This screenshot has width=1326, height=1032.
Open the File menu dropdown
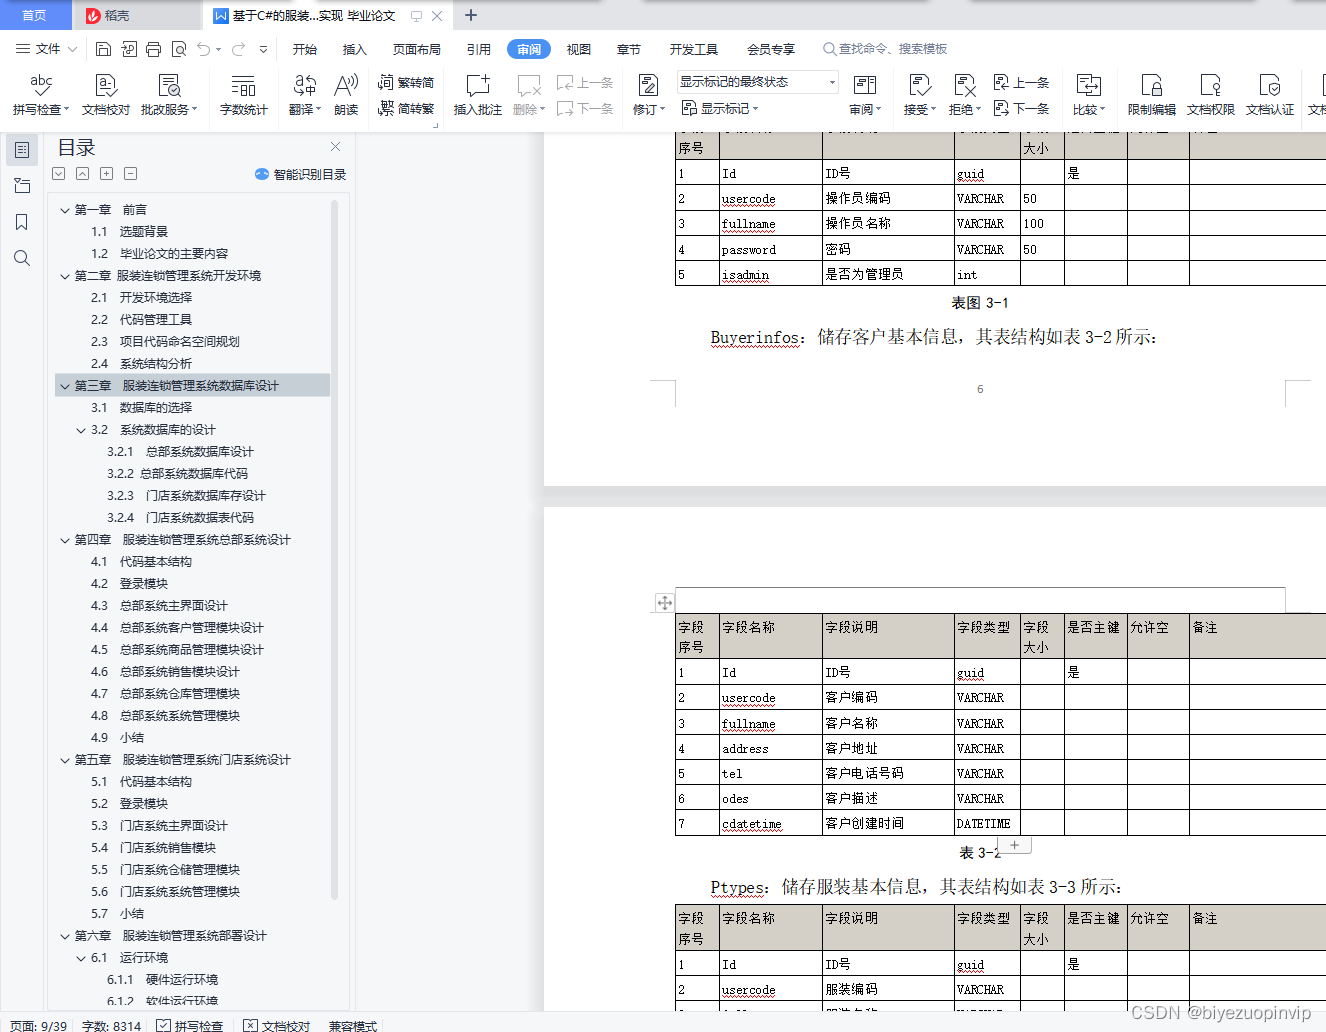pyautogui.click(x=46, y=49)
